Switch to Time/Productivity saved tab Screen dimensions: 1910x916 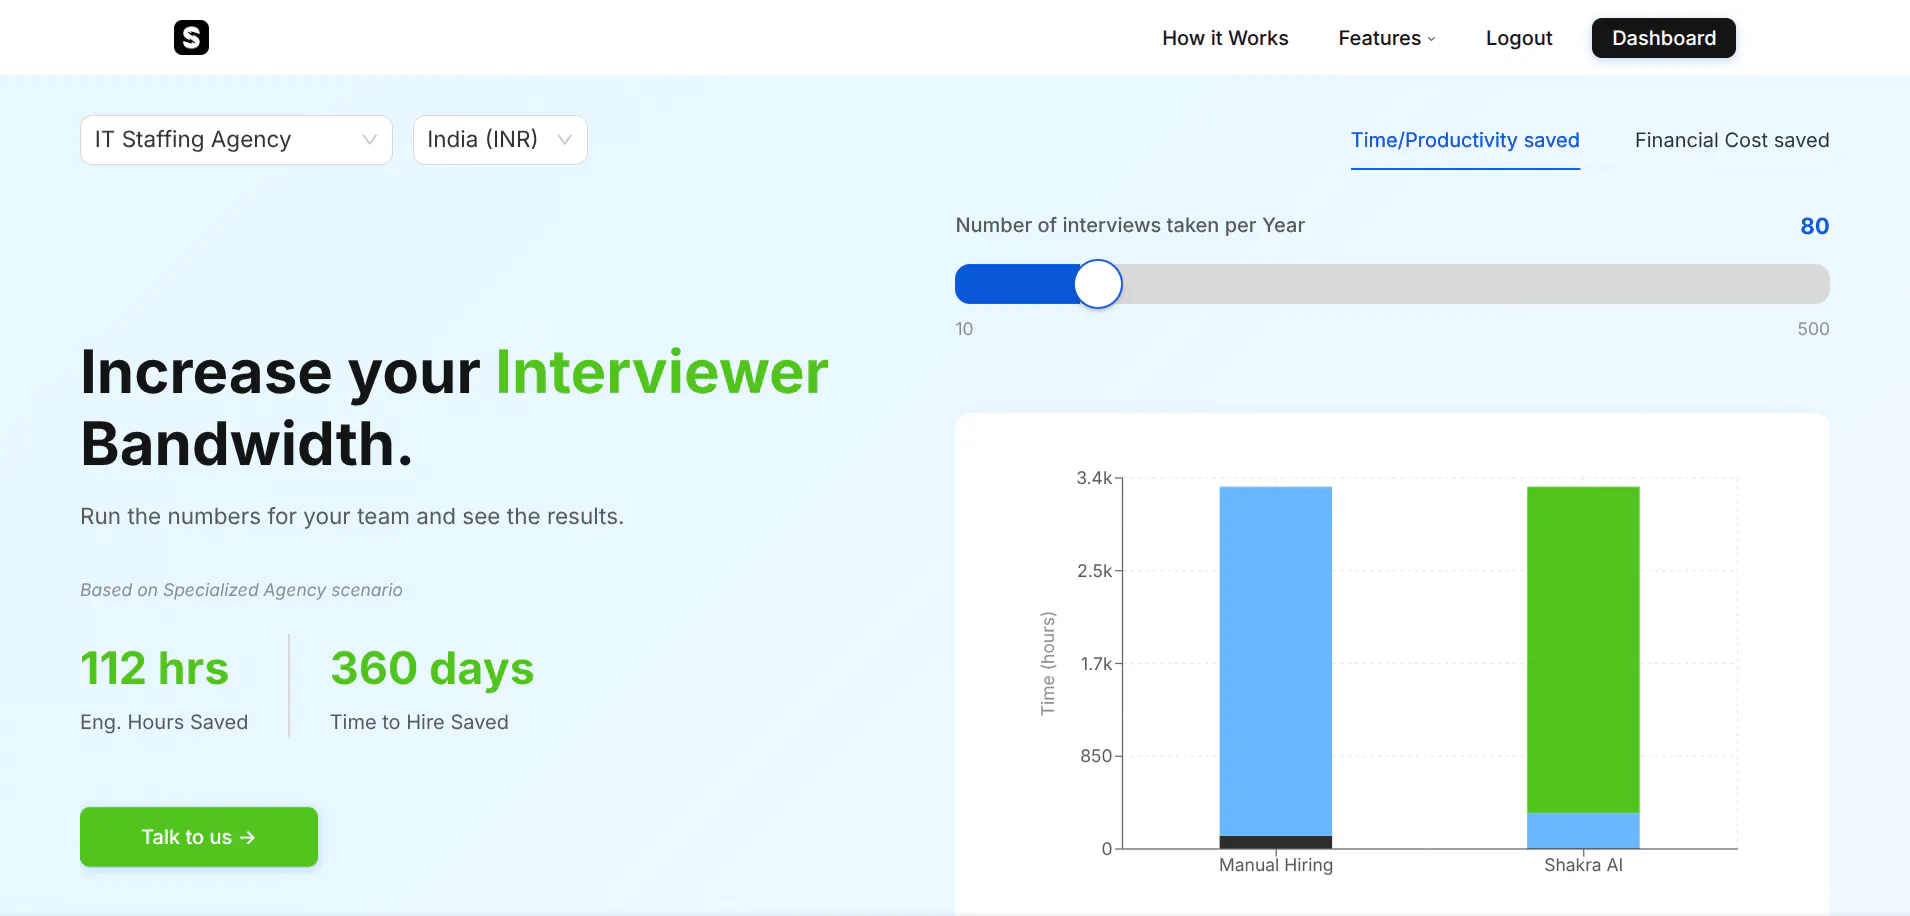(1465, 141)
